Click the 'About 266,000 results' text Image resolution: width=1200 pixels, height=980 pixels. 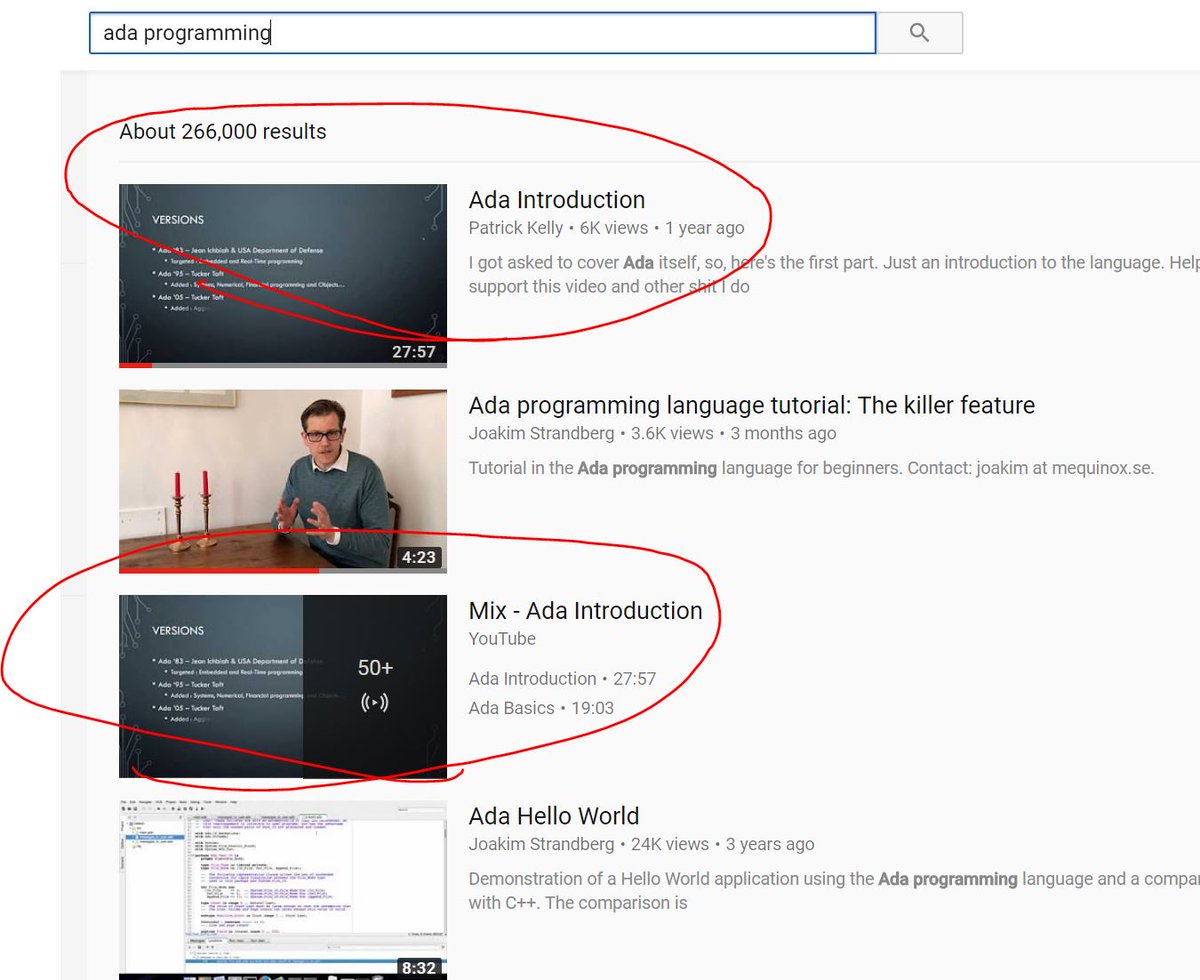coord(223,131)
